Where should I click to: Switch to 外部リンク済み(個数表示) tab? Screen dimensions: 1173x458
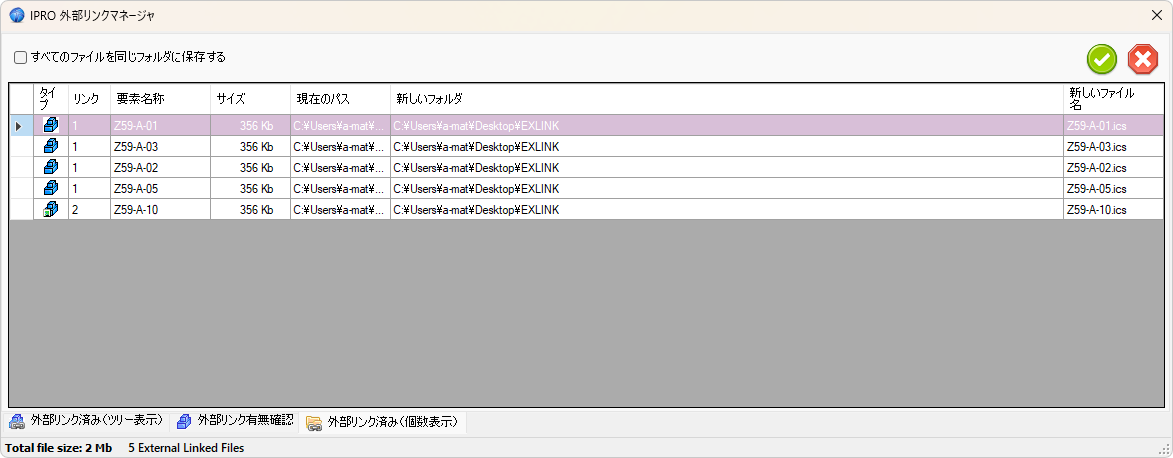tap(383, 422)
